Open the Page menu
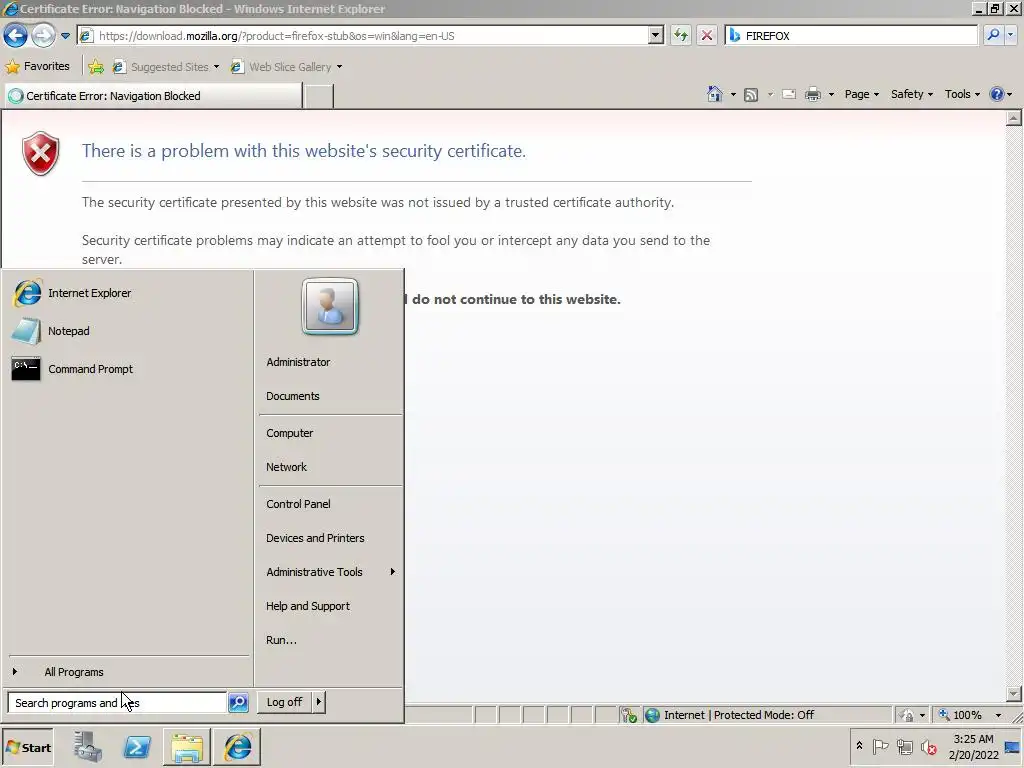 (861, 94)
